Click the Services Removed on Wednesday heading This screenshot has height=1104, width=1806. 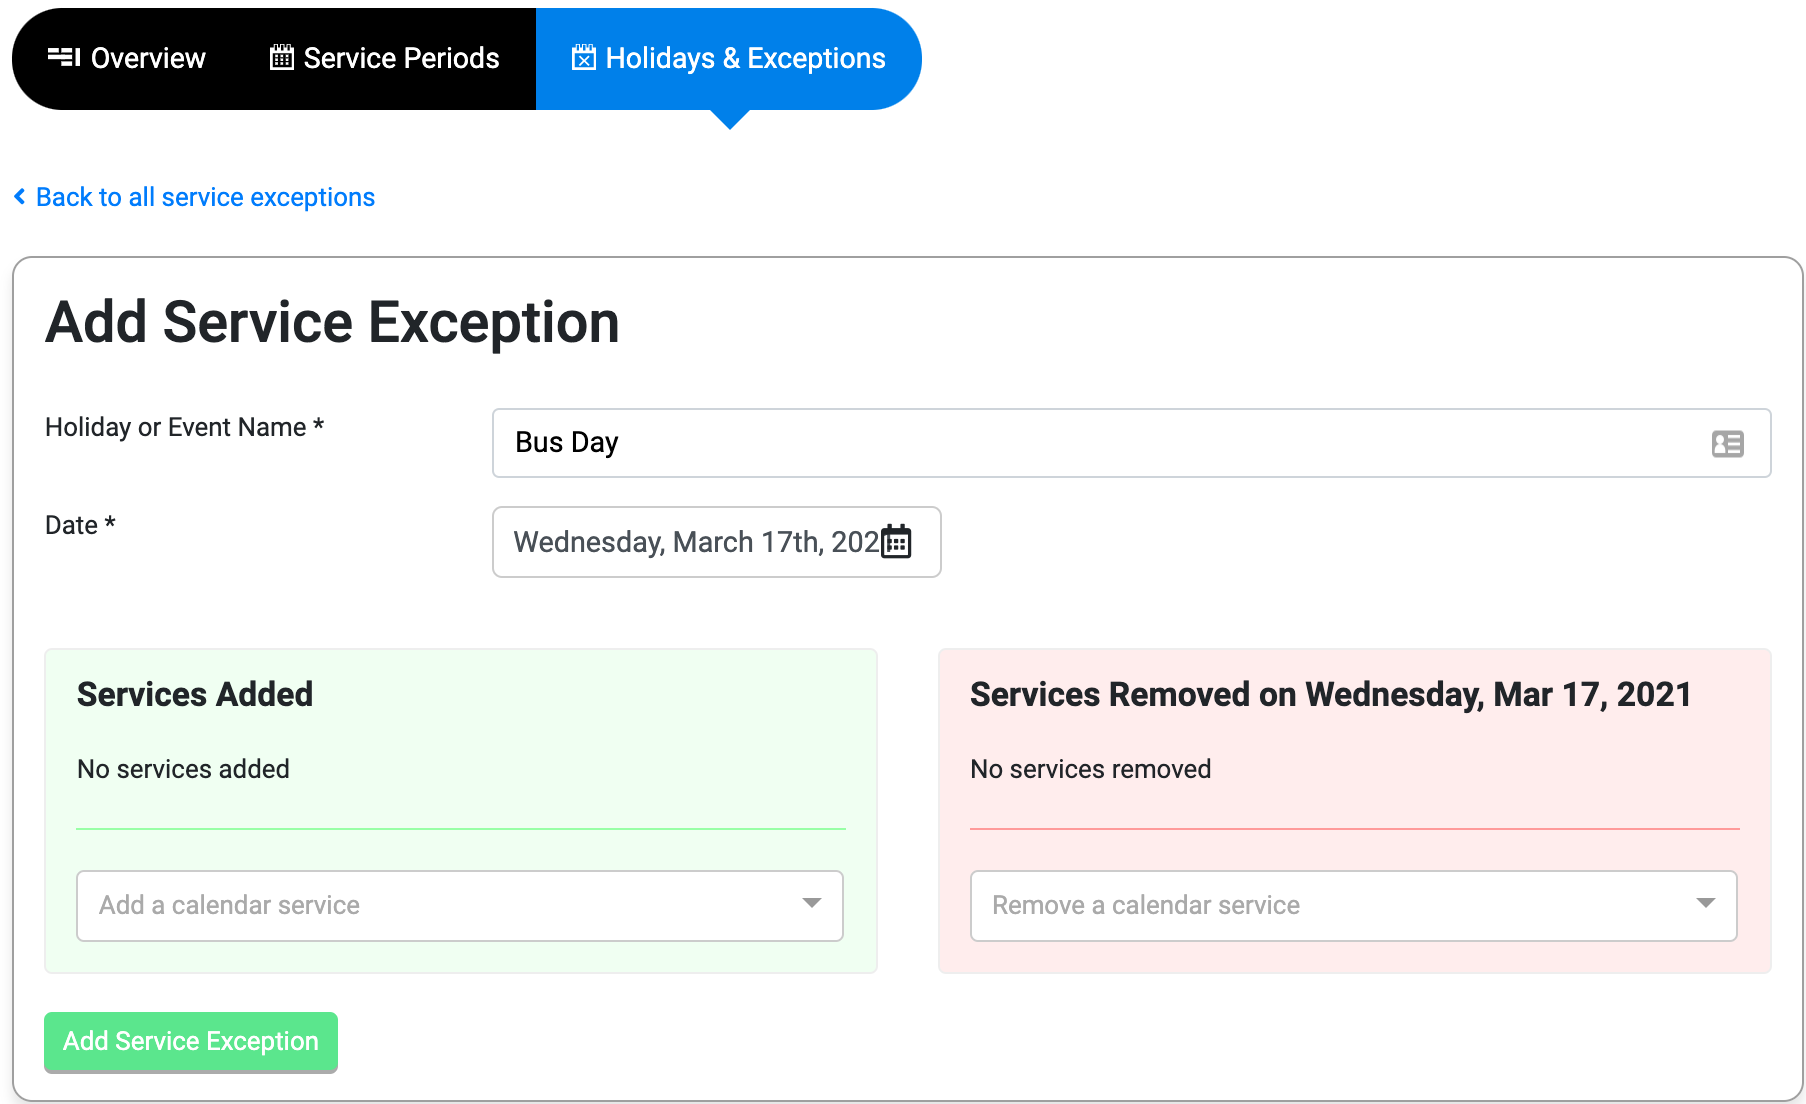pyautogui.click(x=1330, y=694)
